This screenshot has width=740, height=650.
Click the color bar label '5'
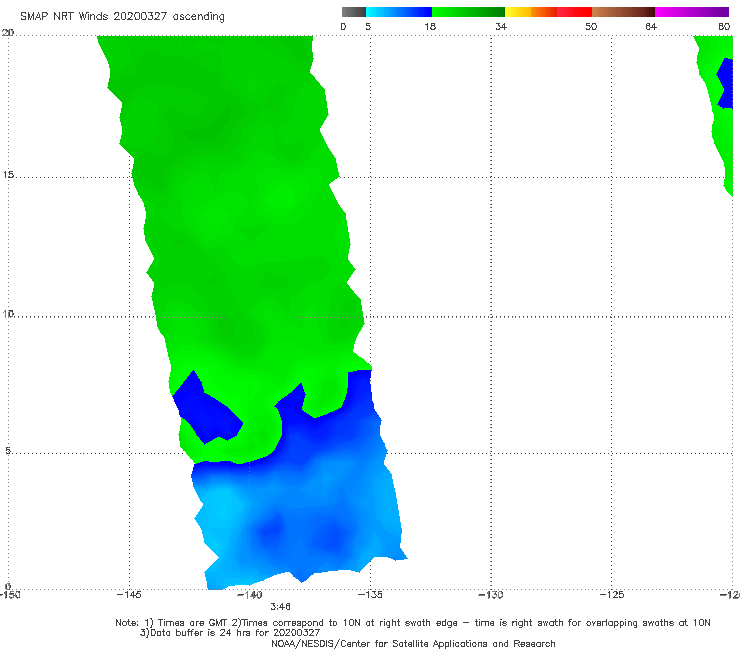[368, 26]
